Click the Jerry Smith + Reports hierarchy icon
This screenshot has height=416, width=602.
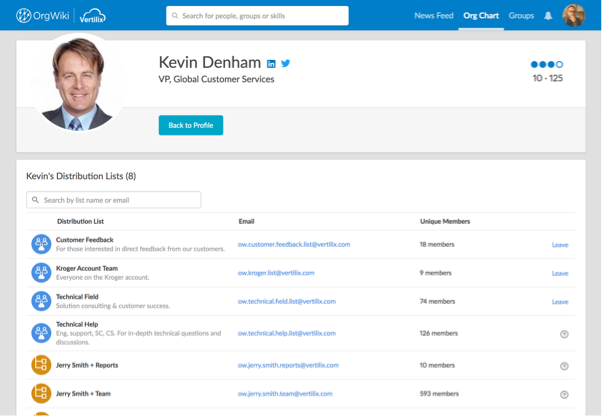pos(41,365)
